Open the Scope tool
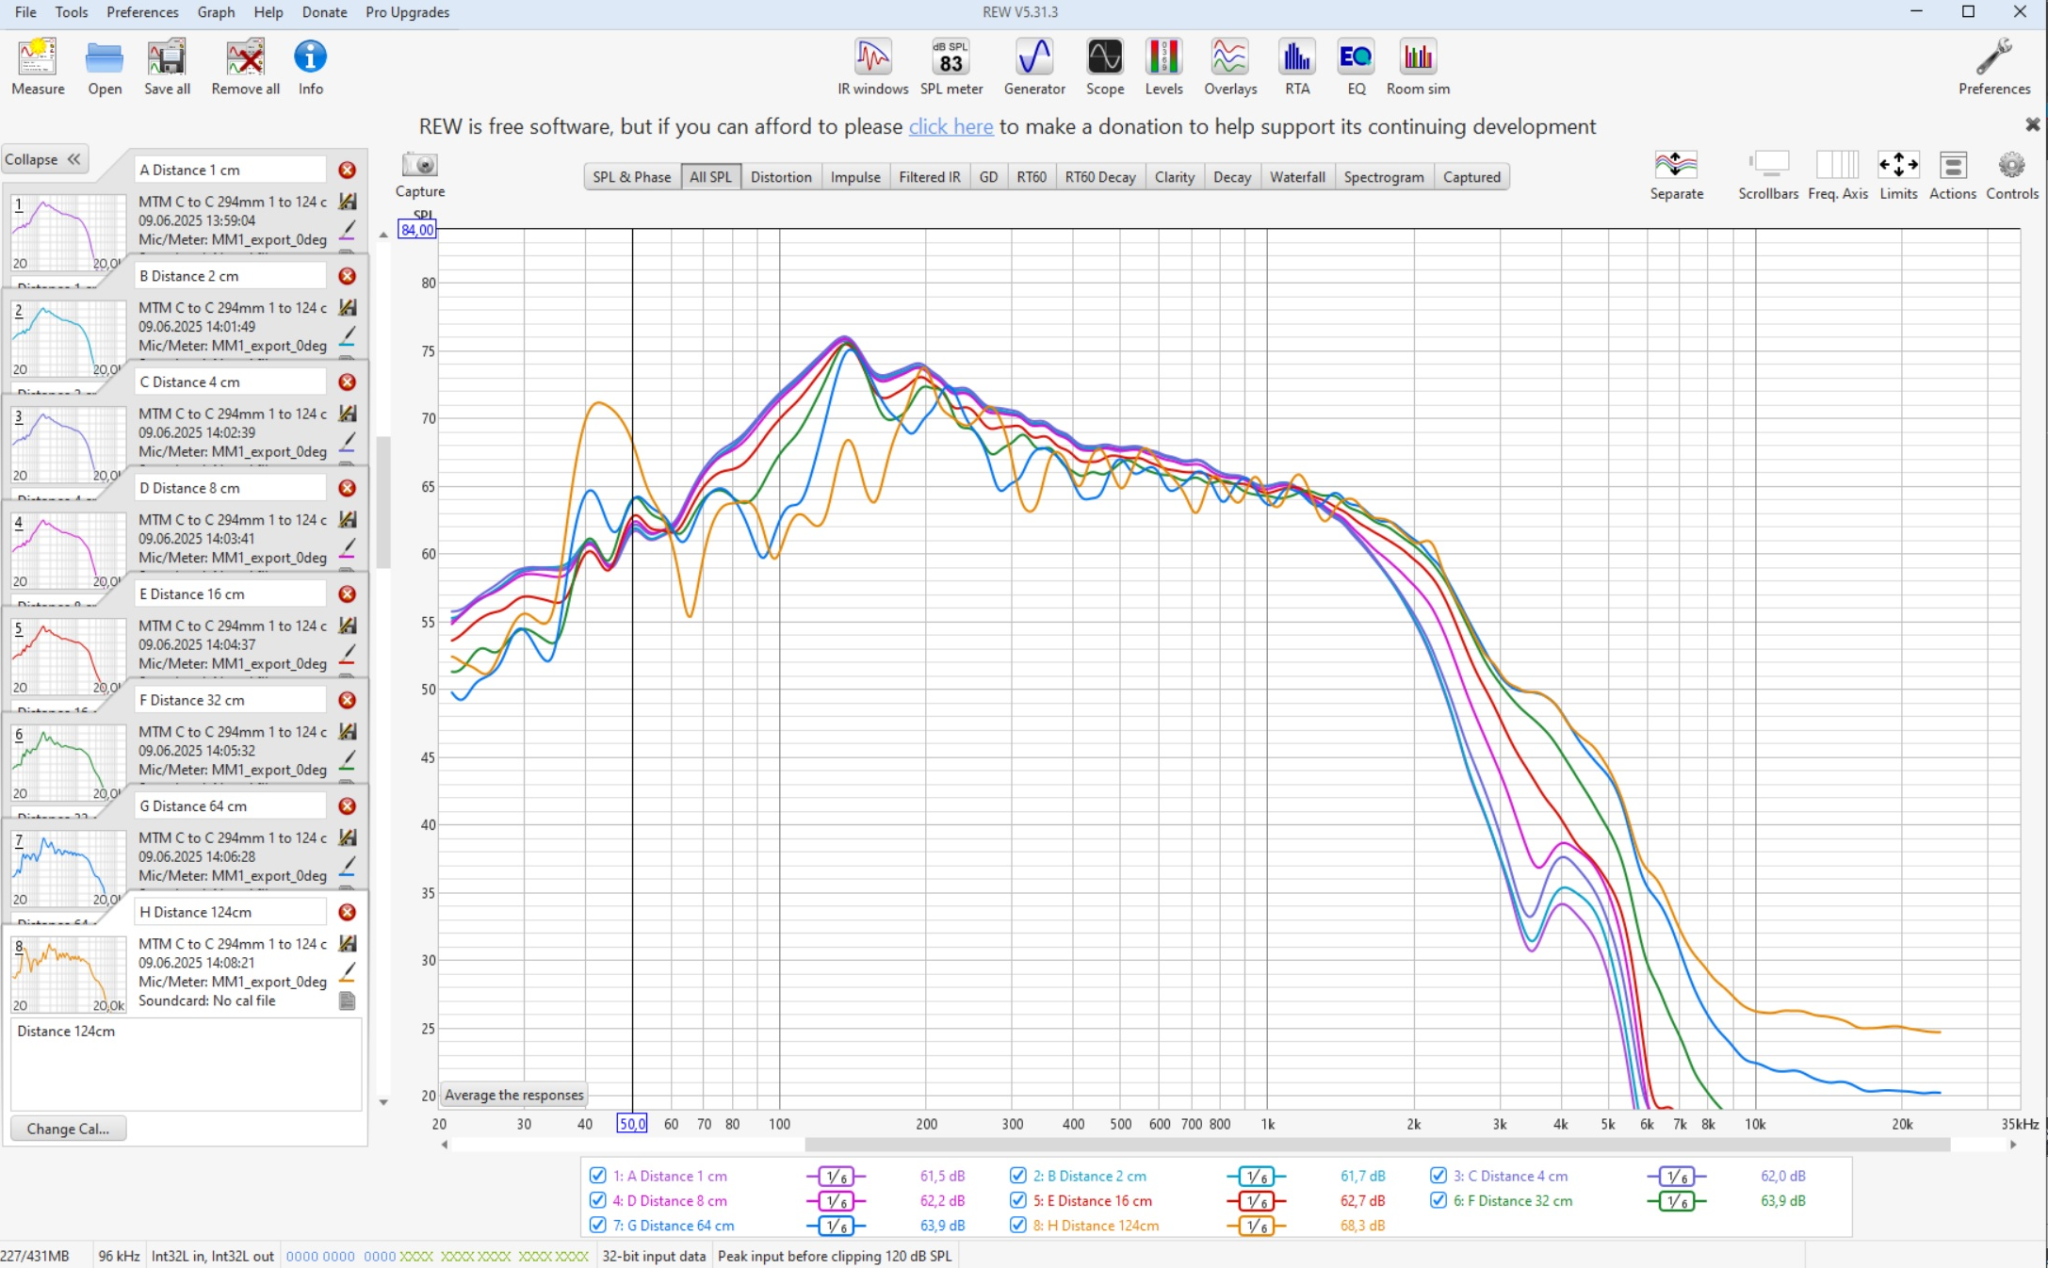2048x1268 pixels. tap(1105, 67)
